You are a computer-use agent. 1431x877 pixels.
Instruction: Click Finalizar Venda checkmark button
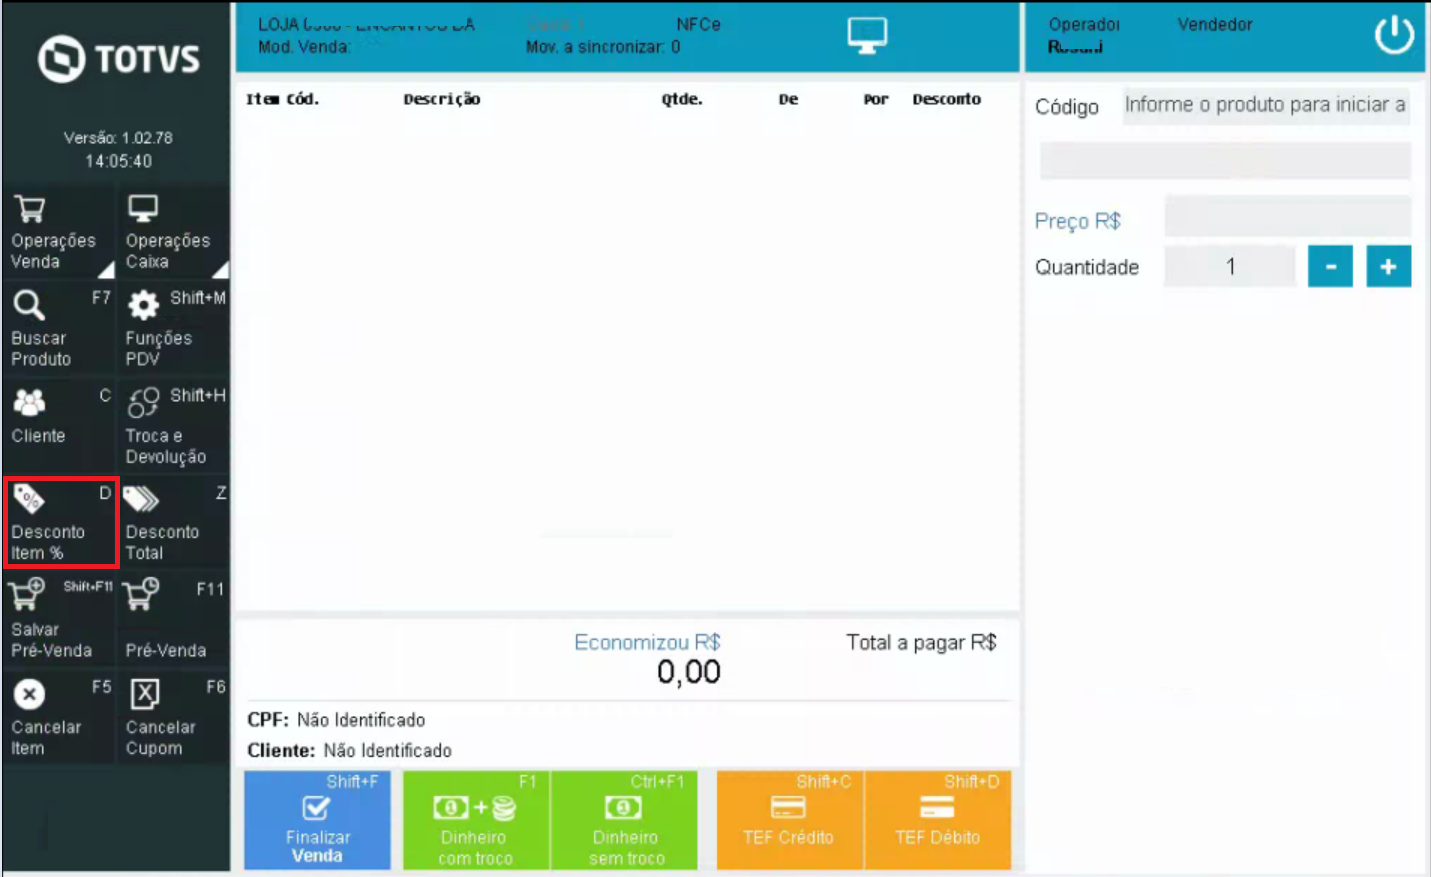317,819
